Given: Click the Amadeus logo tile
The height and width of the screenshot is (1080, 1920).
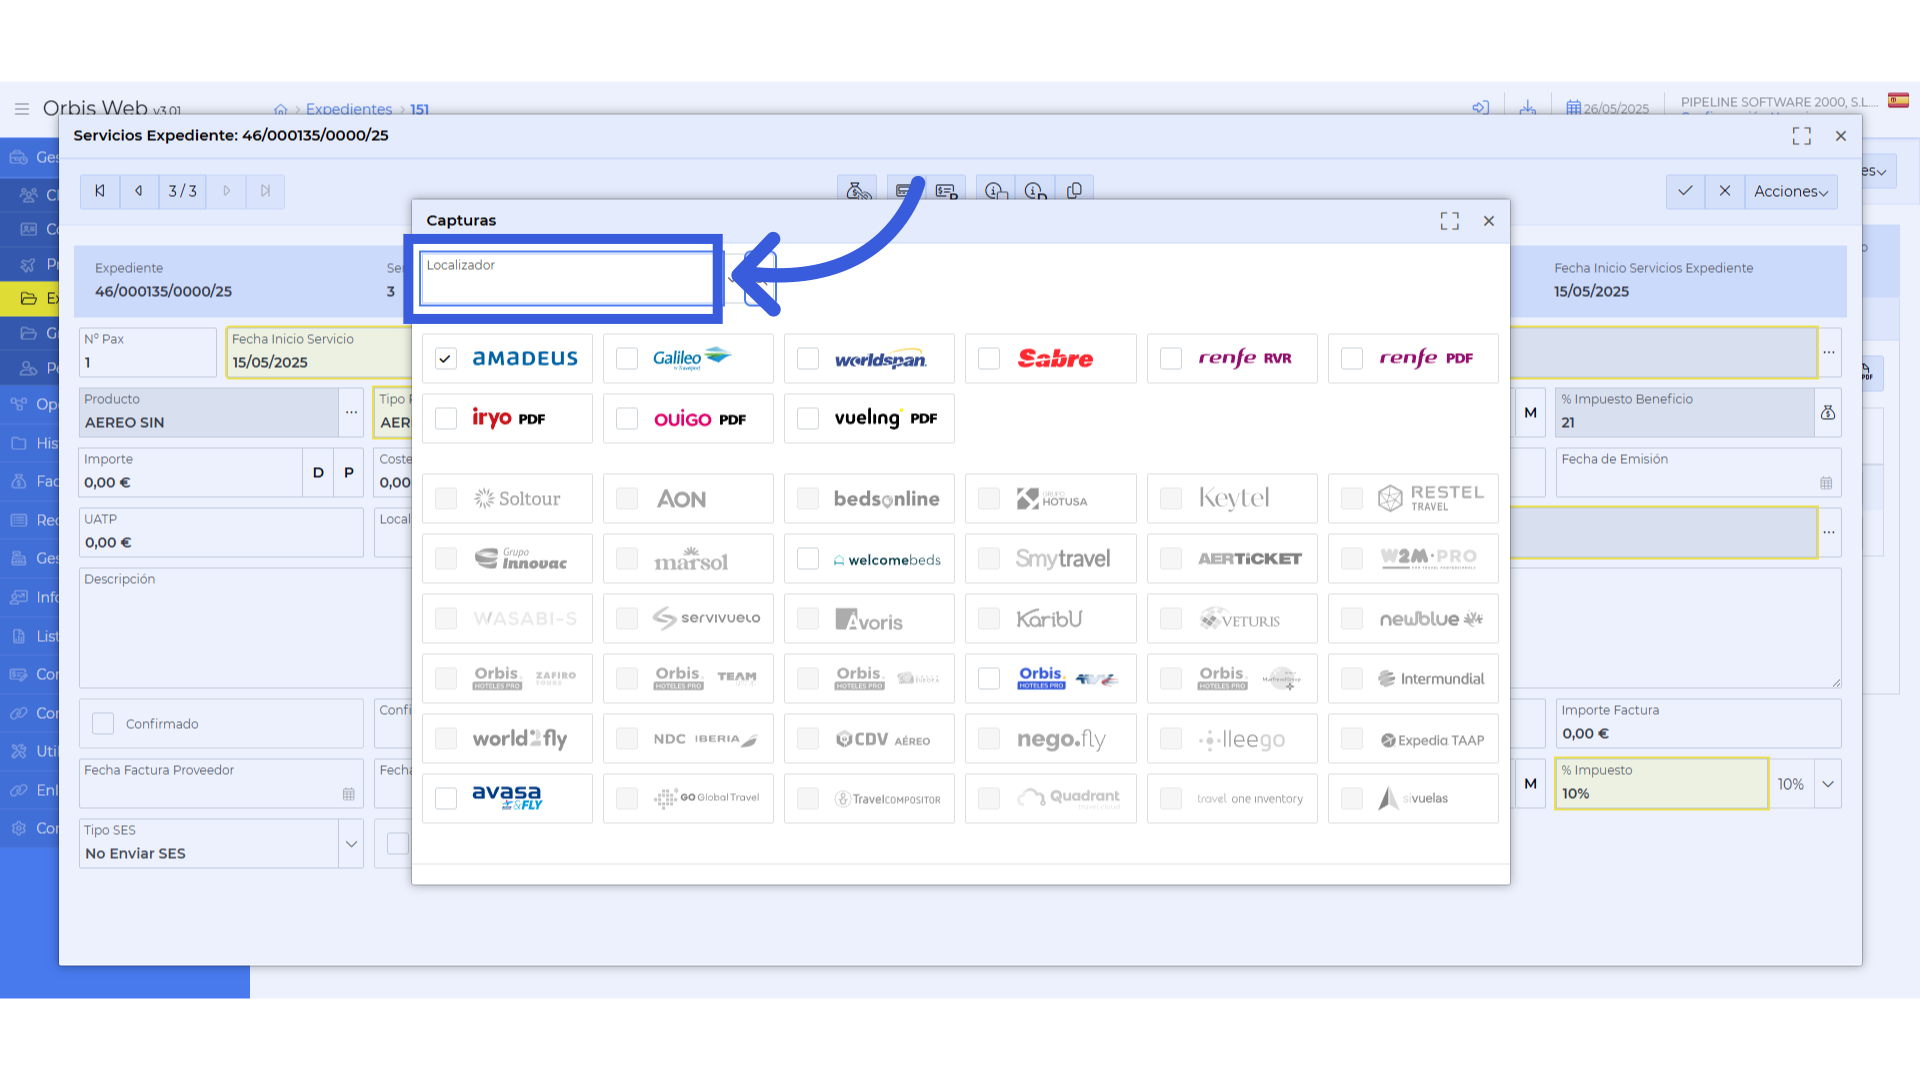Looking at the screenshot, I should point(525,358).
